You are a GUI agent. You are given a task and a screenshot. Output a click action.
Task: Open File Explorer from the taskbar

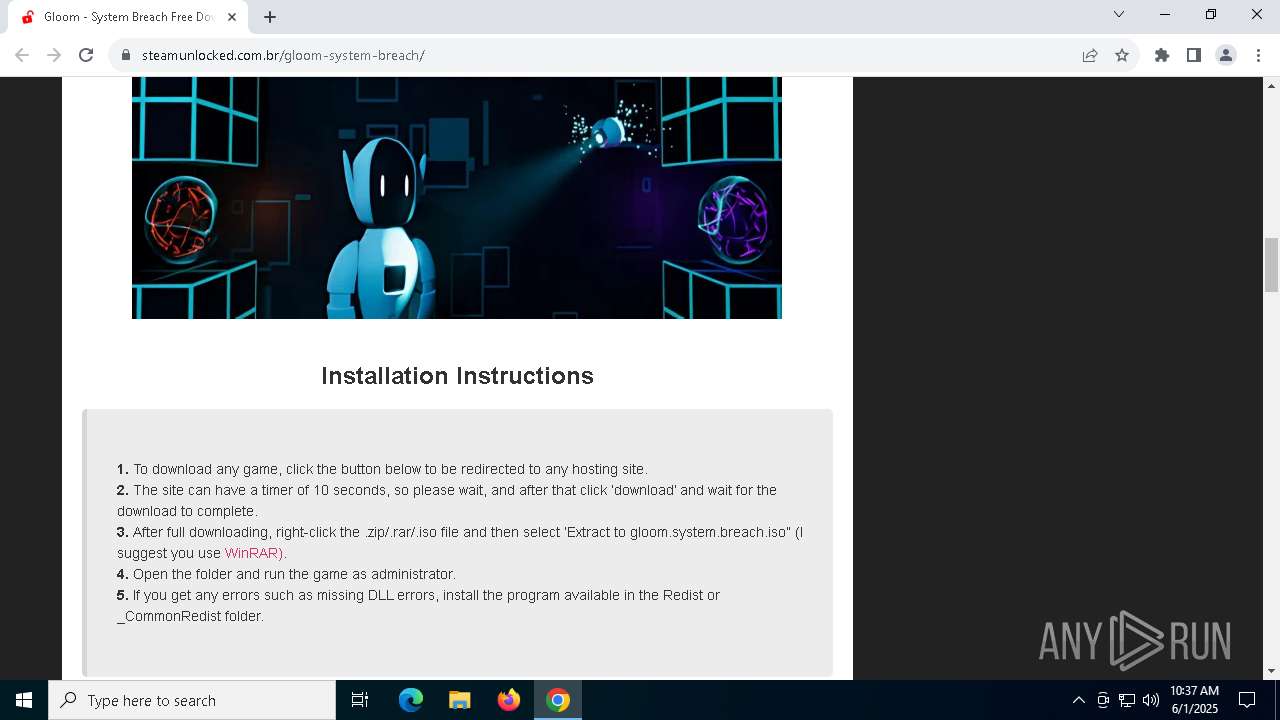pos(460,700)
